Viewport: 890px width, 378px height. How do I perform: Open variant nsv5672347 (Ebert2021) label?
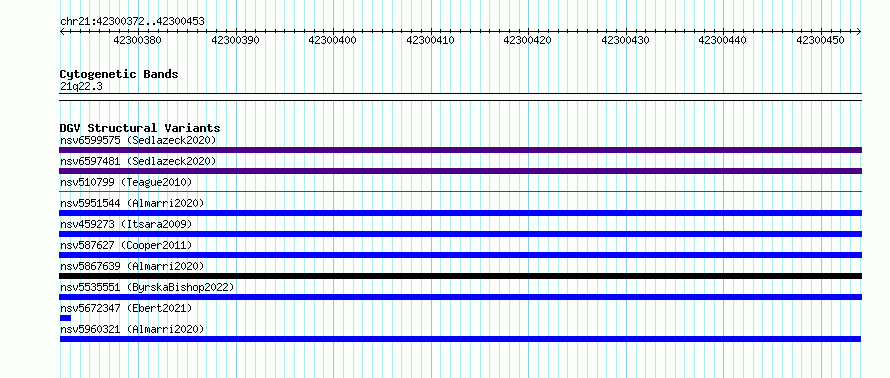[126, 308]
